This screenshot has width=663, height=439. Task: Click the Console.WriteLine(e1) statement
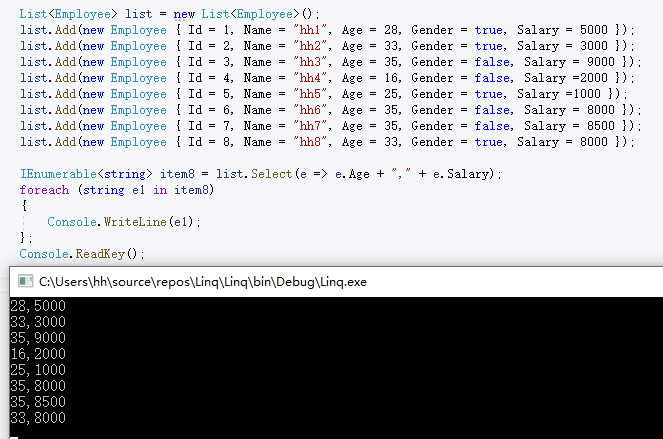[x=124, y=222]
